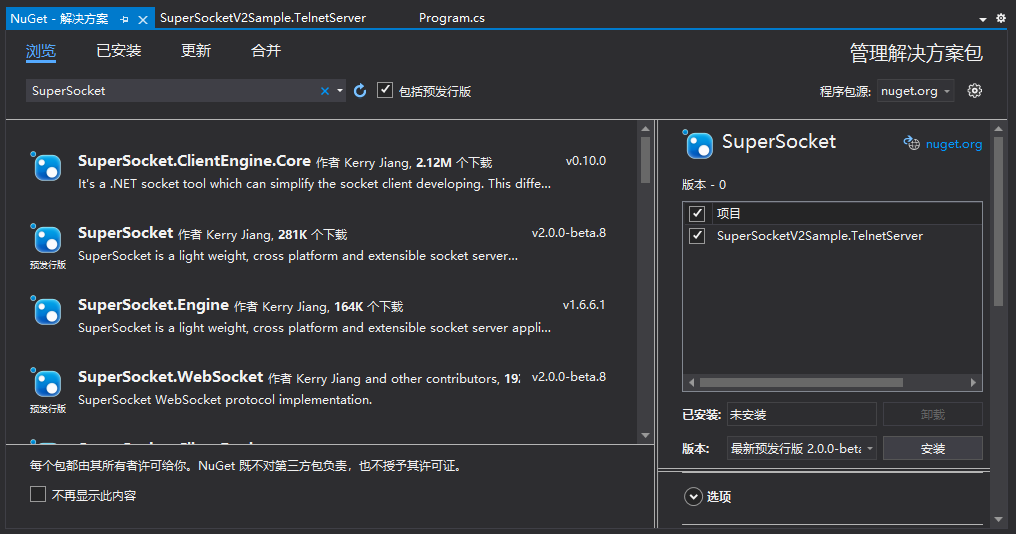Viewport: 1016px width, 534px height.
Task: Select the SuperSocket package icon in list
Action: 47,238
